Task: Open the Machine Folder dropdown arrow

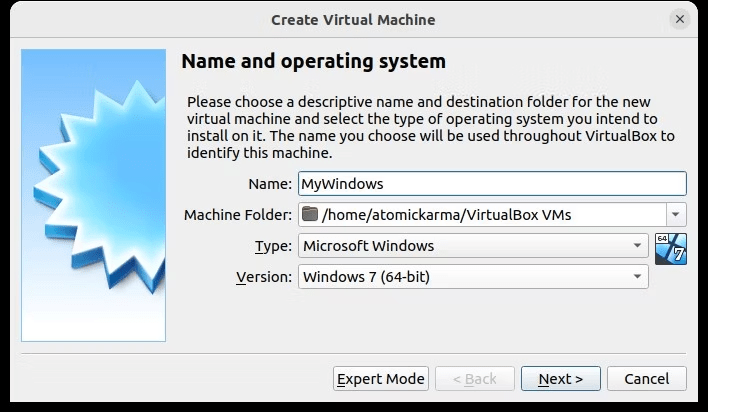Action: tap(675, 215)
